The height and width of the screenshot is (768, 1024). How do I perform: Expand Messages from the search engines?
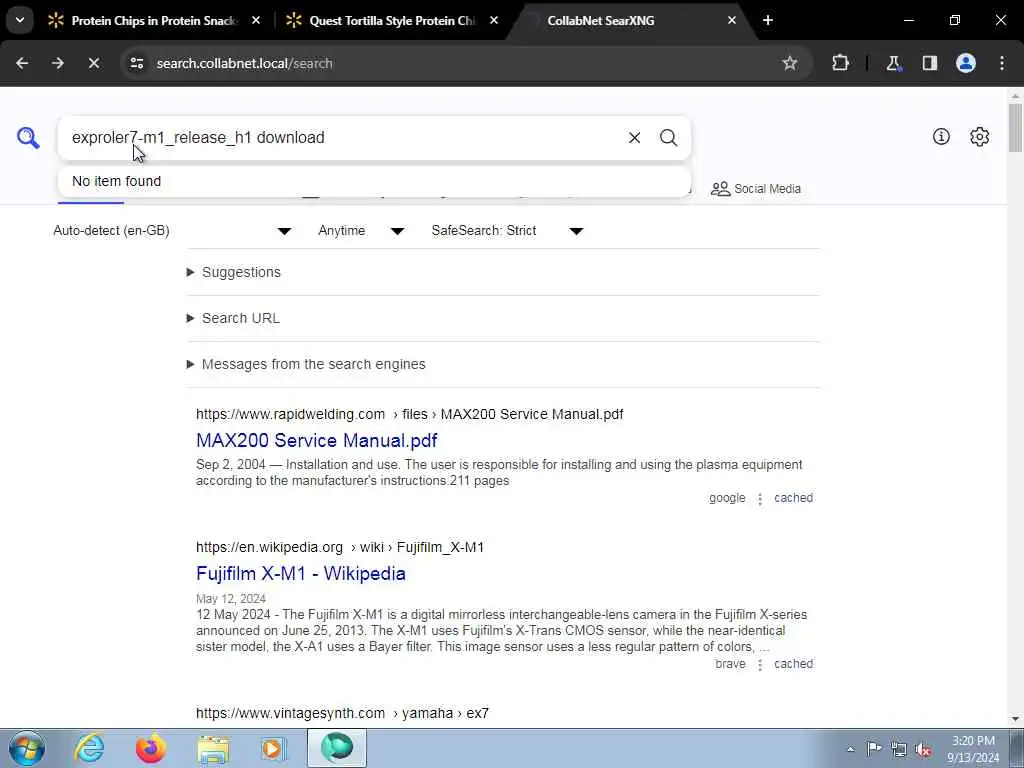(313, 364)
